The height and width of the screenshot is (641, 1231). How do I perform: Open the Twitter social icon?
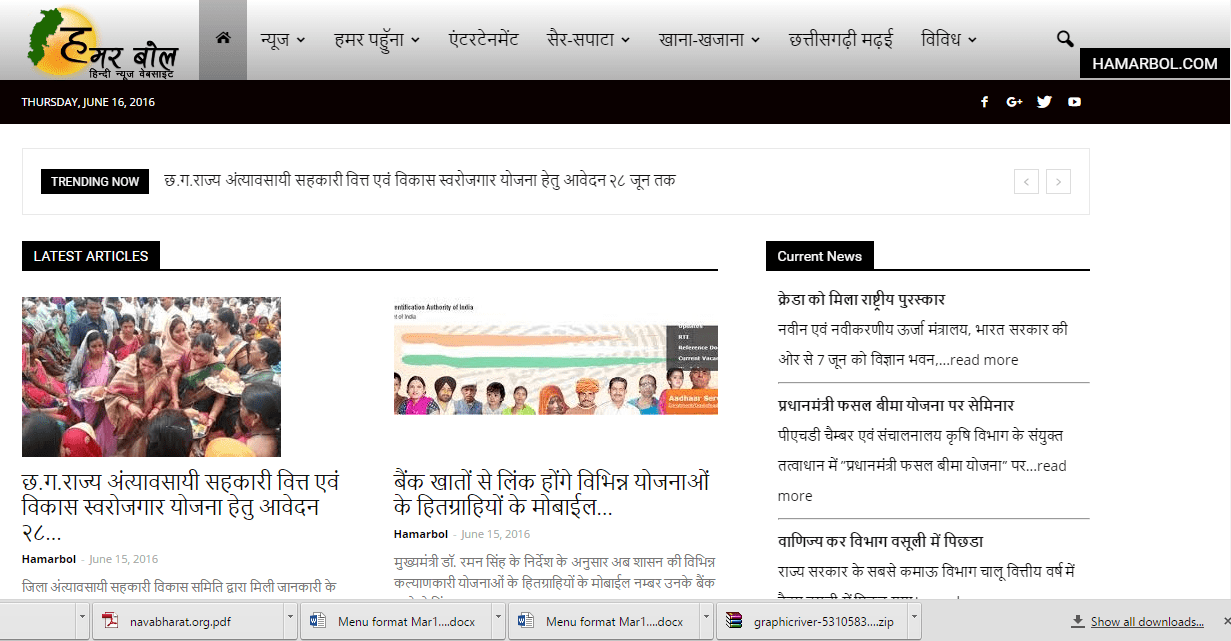click(1044, 101)
